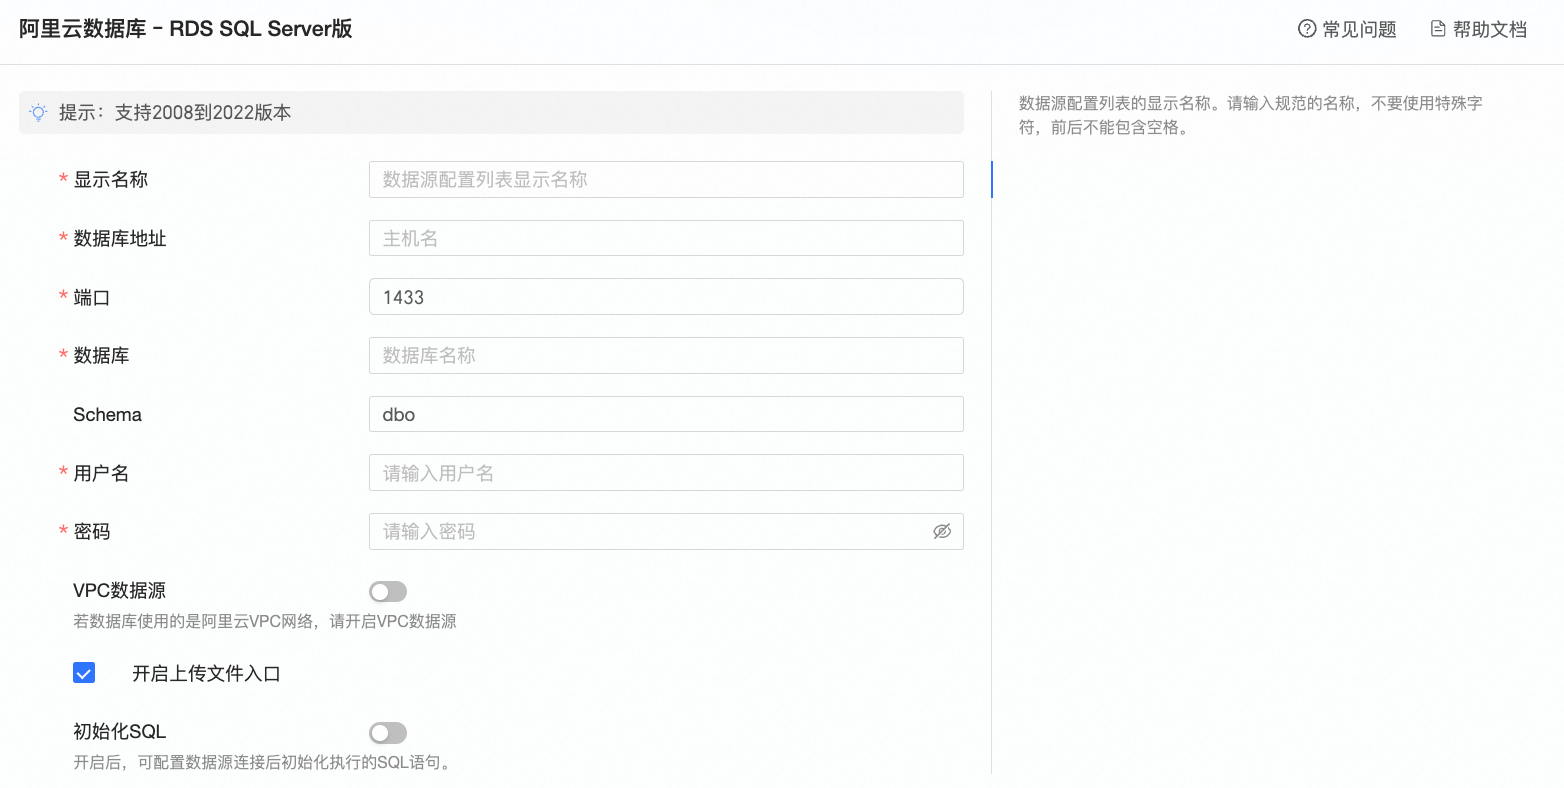Open the 帮助文档 help documentation link

(x=1478, y=29)
